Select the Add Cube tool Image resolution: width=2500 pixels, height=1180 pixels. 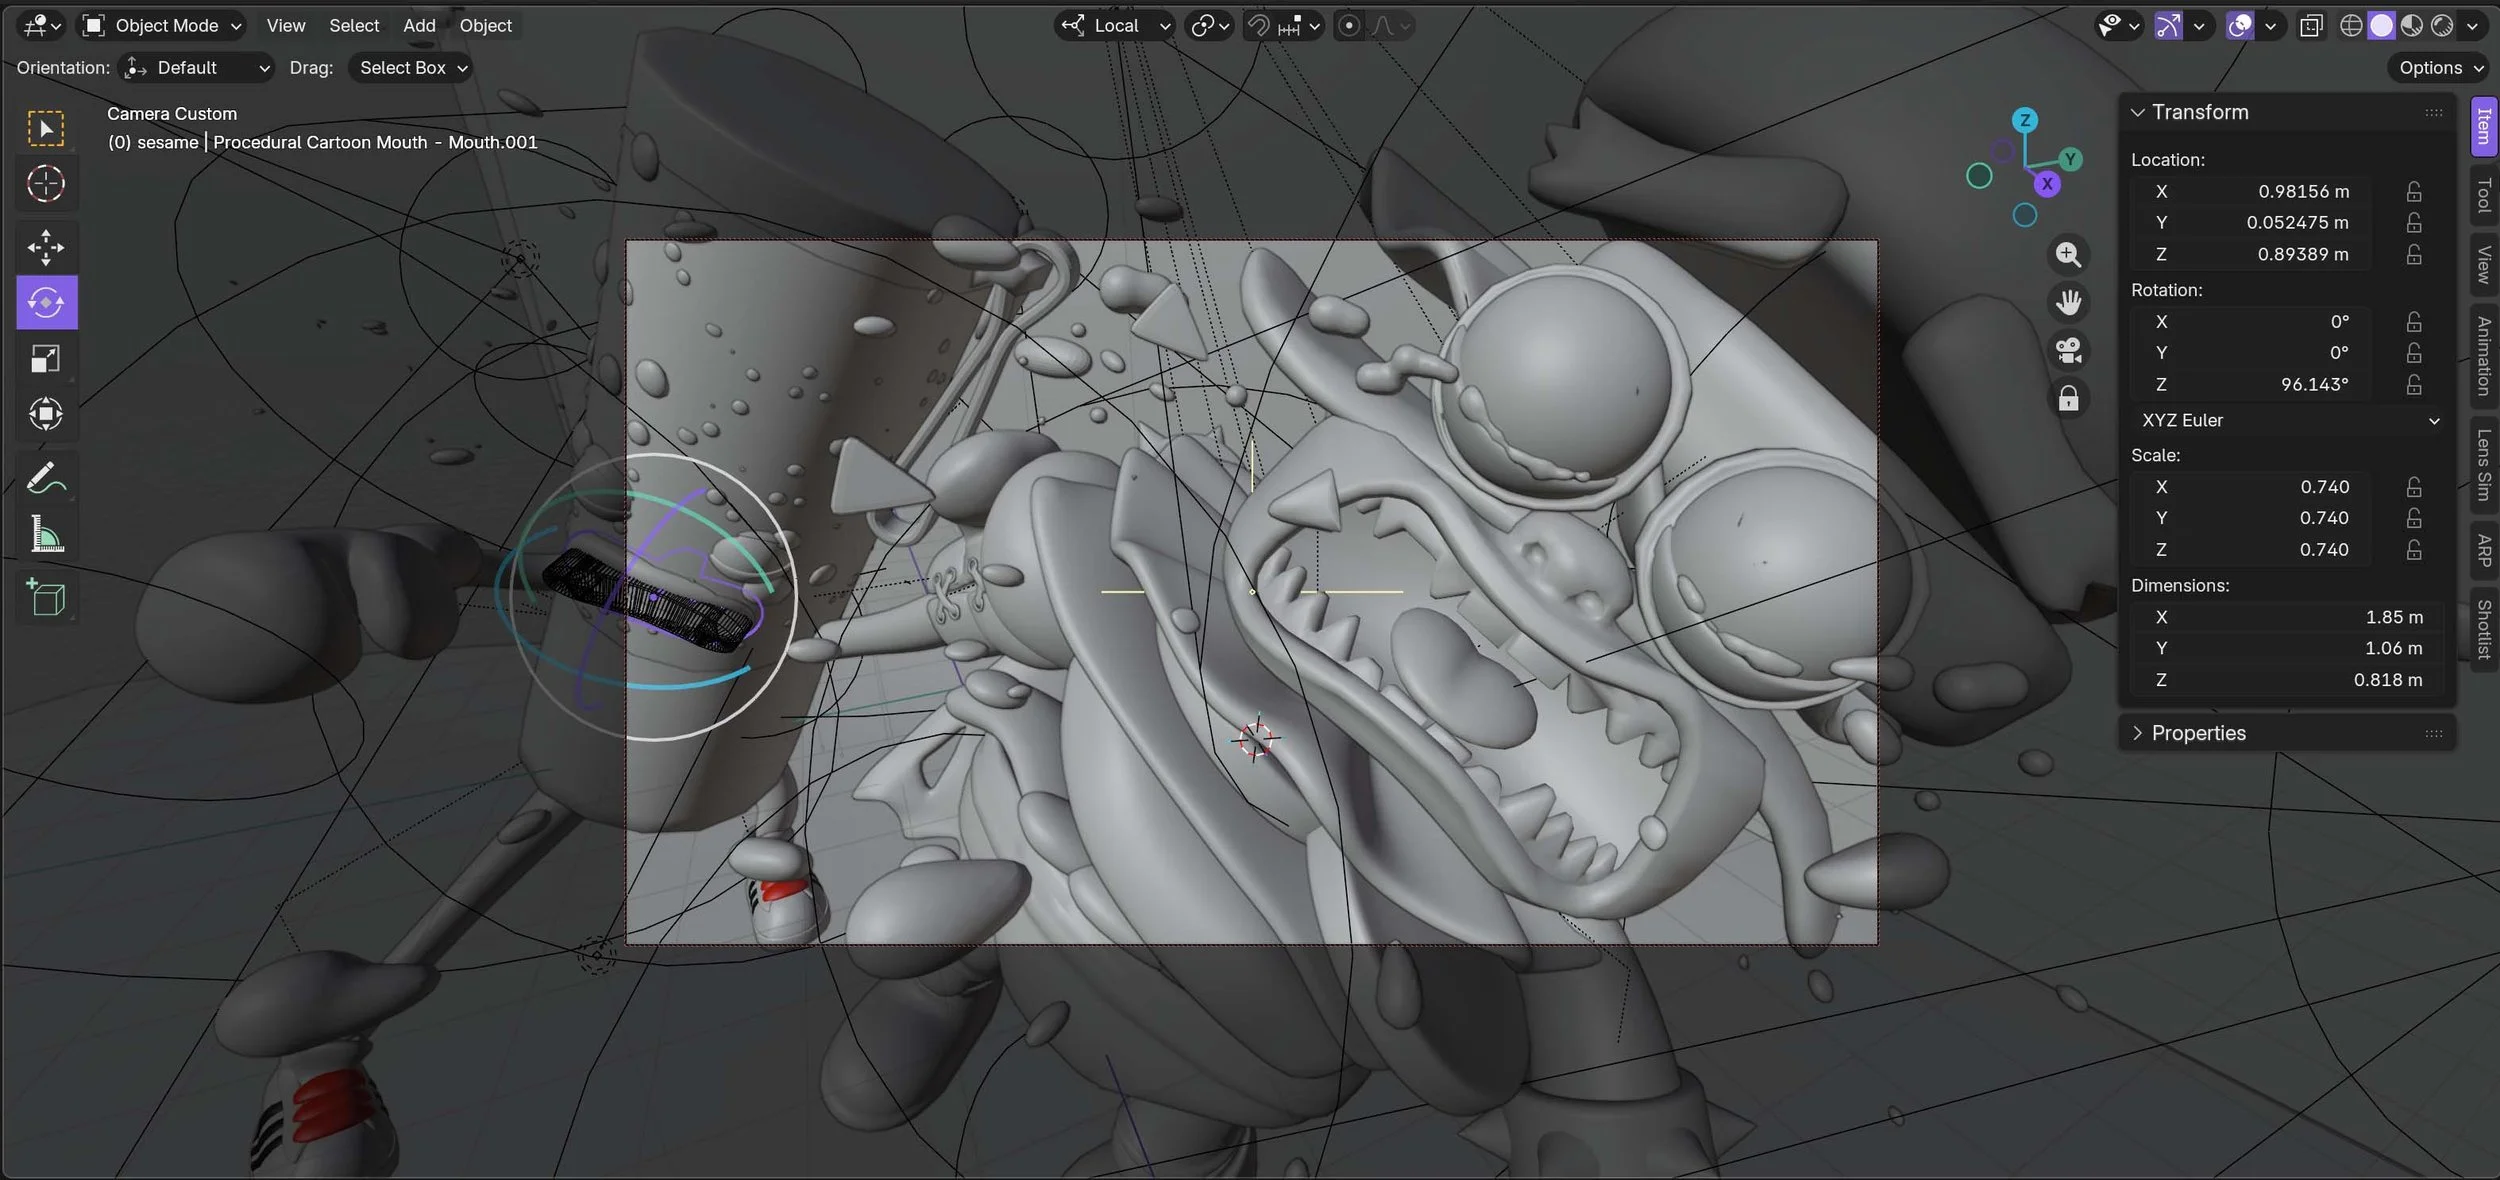[x=46, y=598]
